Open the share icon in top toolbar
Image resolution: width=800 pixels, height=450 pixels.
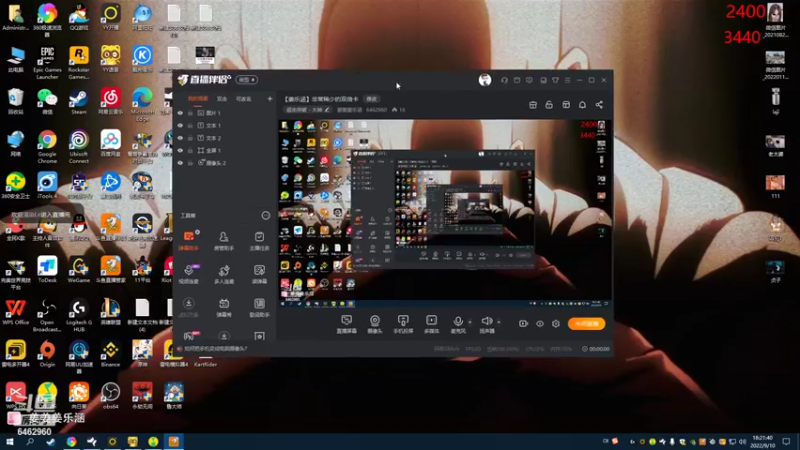pyautogui.click(x=599, y=105)
